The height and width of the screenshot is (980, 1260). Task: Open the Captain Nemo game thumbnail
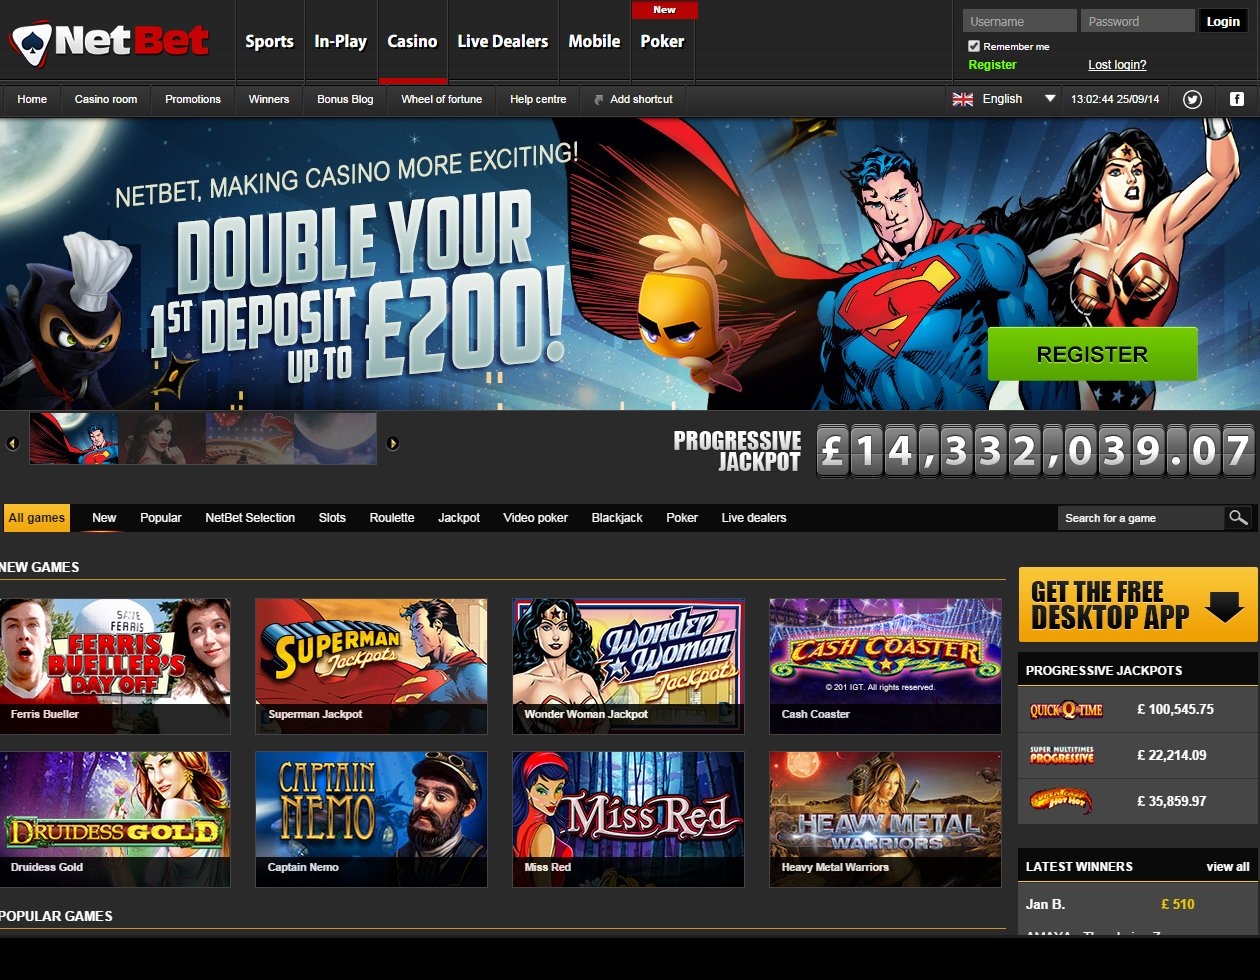pos(371,818)
